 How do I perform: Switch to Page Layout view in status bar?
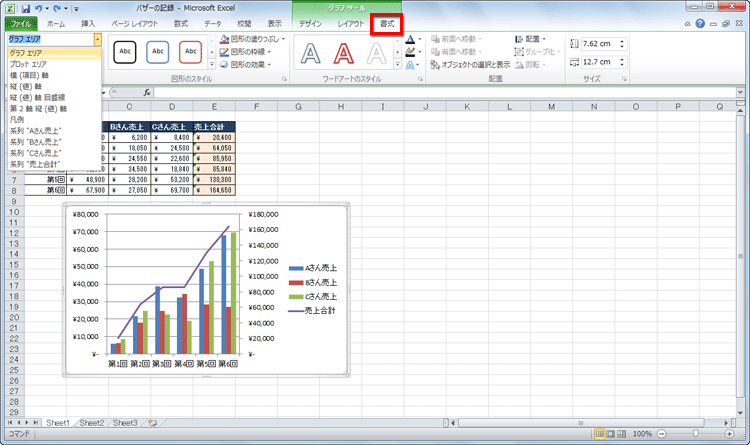[x=613, y=434]
